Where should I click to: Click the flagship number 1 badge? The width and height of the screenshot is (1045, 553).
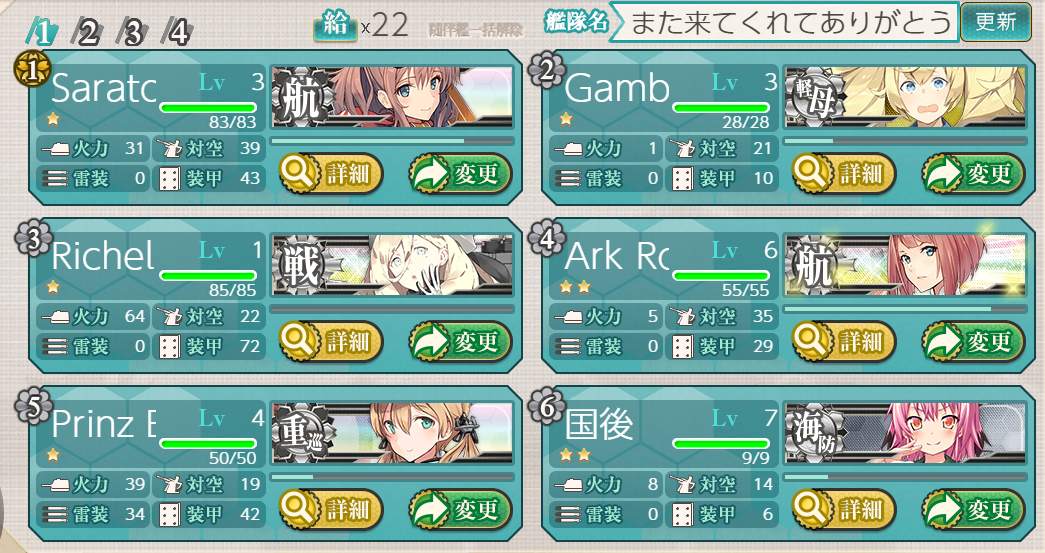pos(31,71)
